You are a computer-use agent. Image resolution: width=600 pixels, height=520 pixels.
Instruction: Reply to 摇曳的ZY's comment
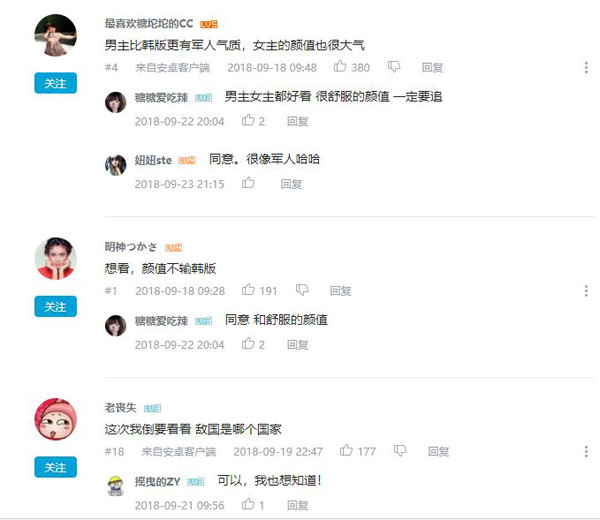[x=297, y=505]
